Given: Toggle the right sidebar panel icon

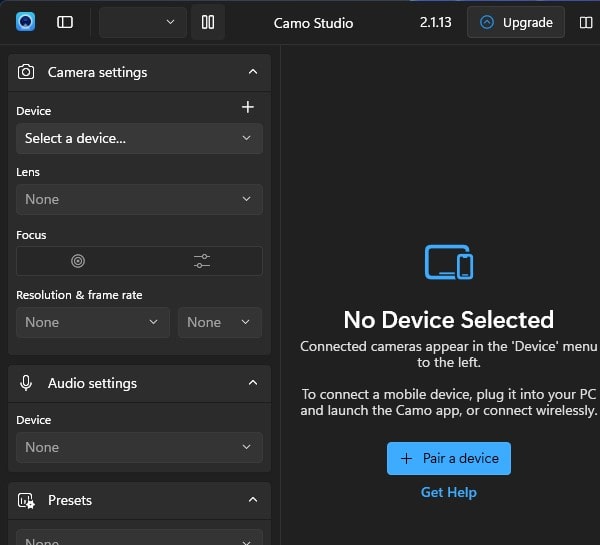Looking at the screenshot, I should point(586,22).
